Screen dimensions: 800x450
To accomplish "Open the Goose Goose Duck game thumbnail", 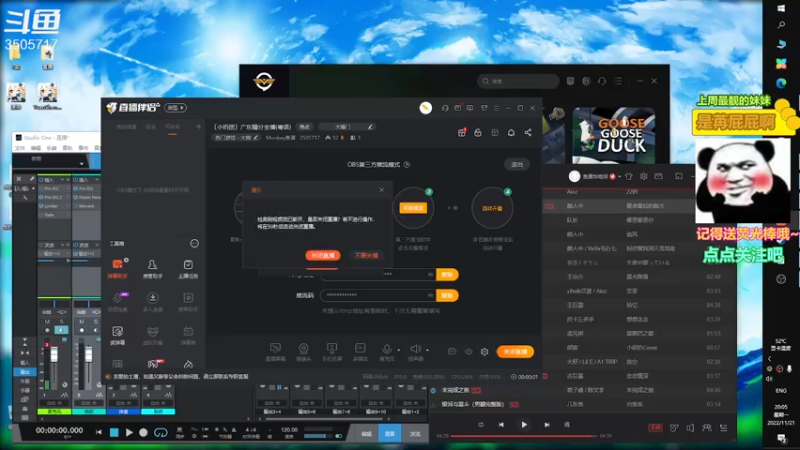I will coord(613,136).
